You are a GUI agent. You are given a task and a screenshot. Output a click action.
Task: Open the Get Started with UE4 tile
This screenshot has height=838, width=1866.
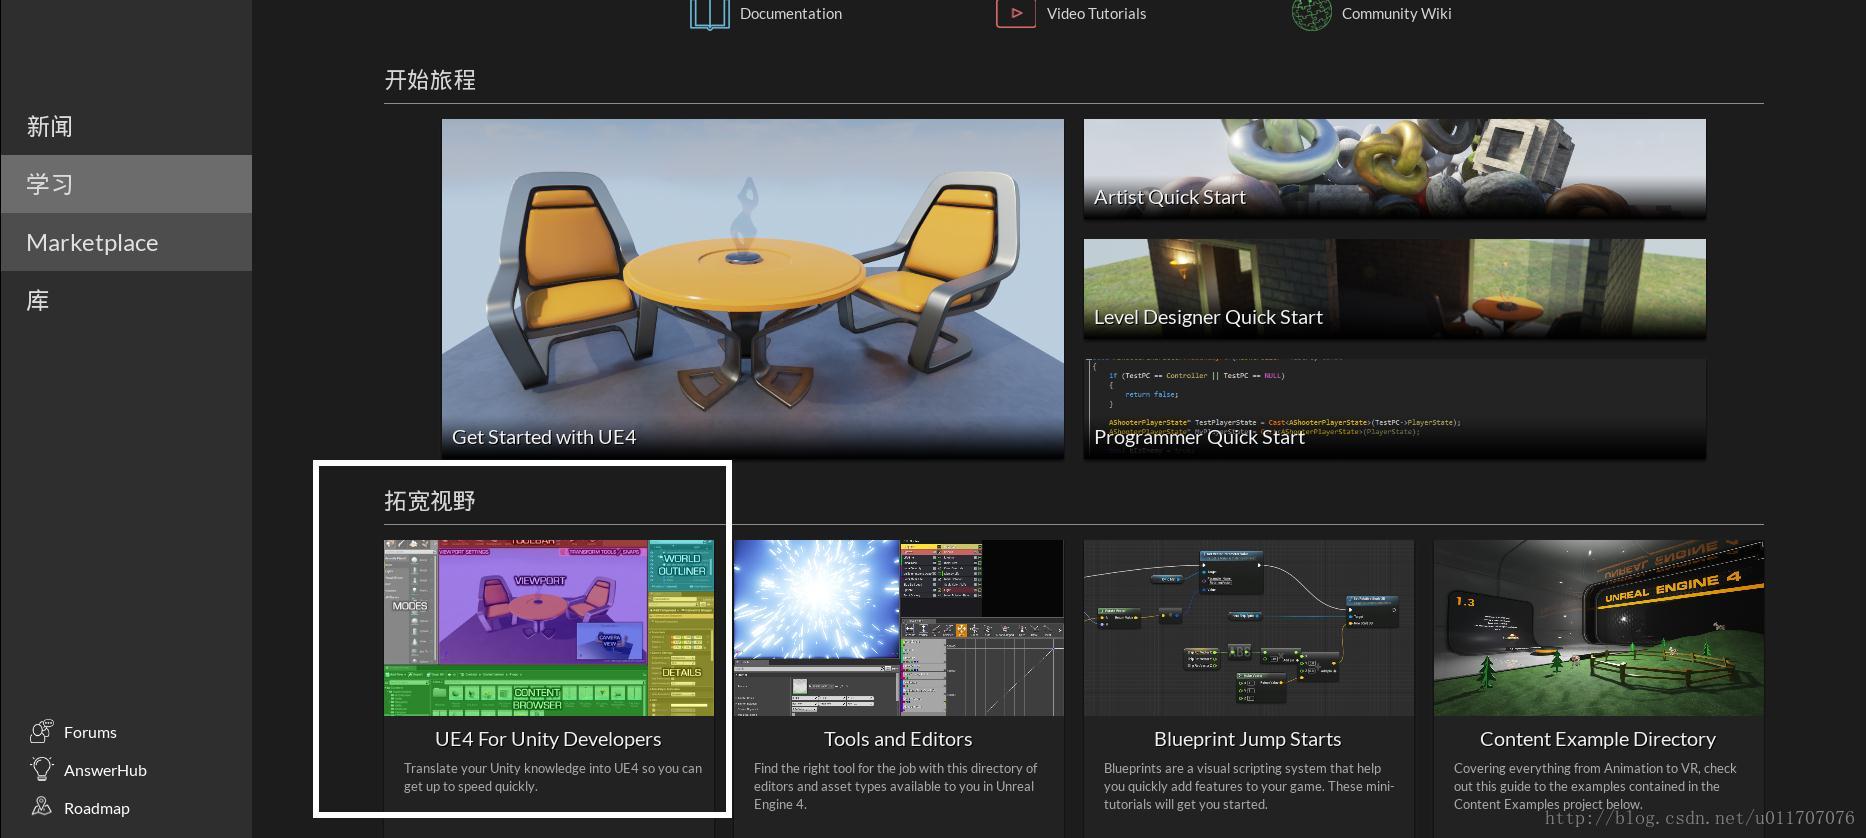coord(753,289)
